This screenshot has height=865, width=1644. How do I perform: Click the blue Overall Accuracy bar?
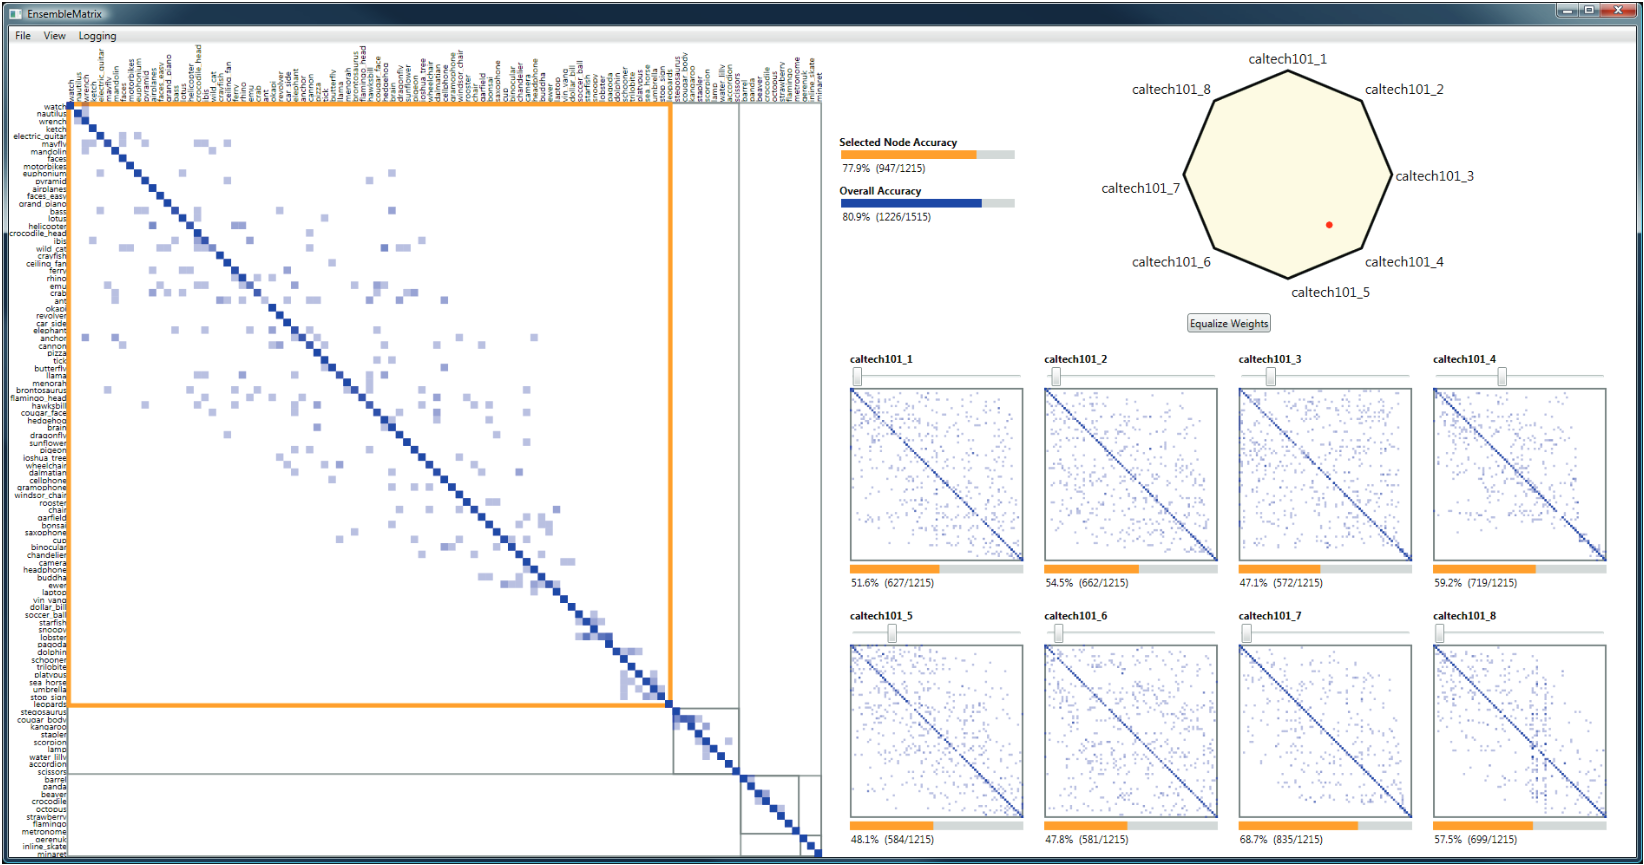click(911, 203)
